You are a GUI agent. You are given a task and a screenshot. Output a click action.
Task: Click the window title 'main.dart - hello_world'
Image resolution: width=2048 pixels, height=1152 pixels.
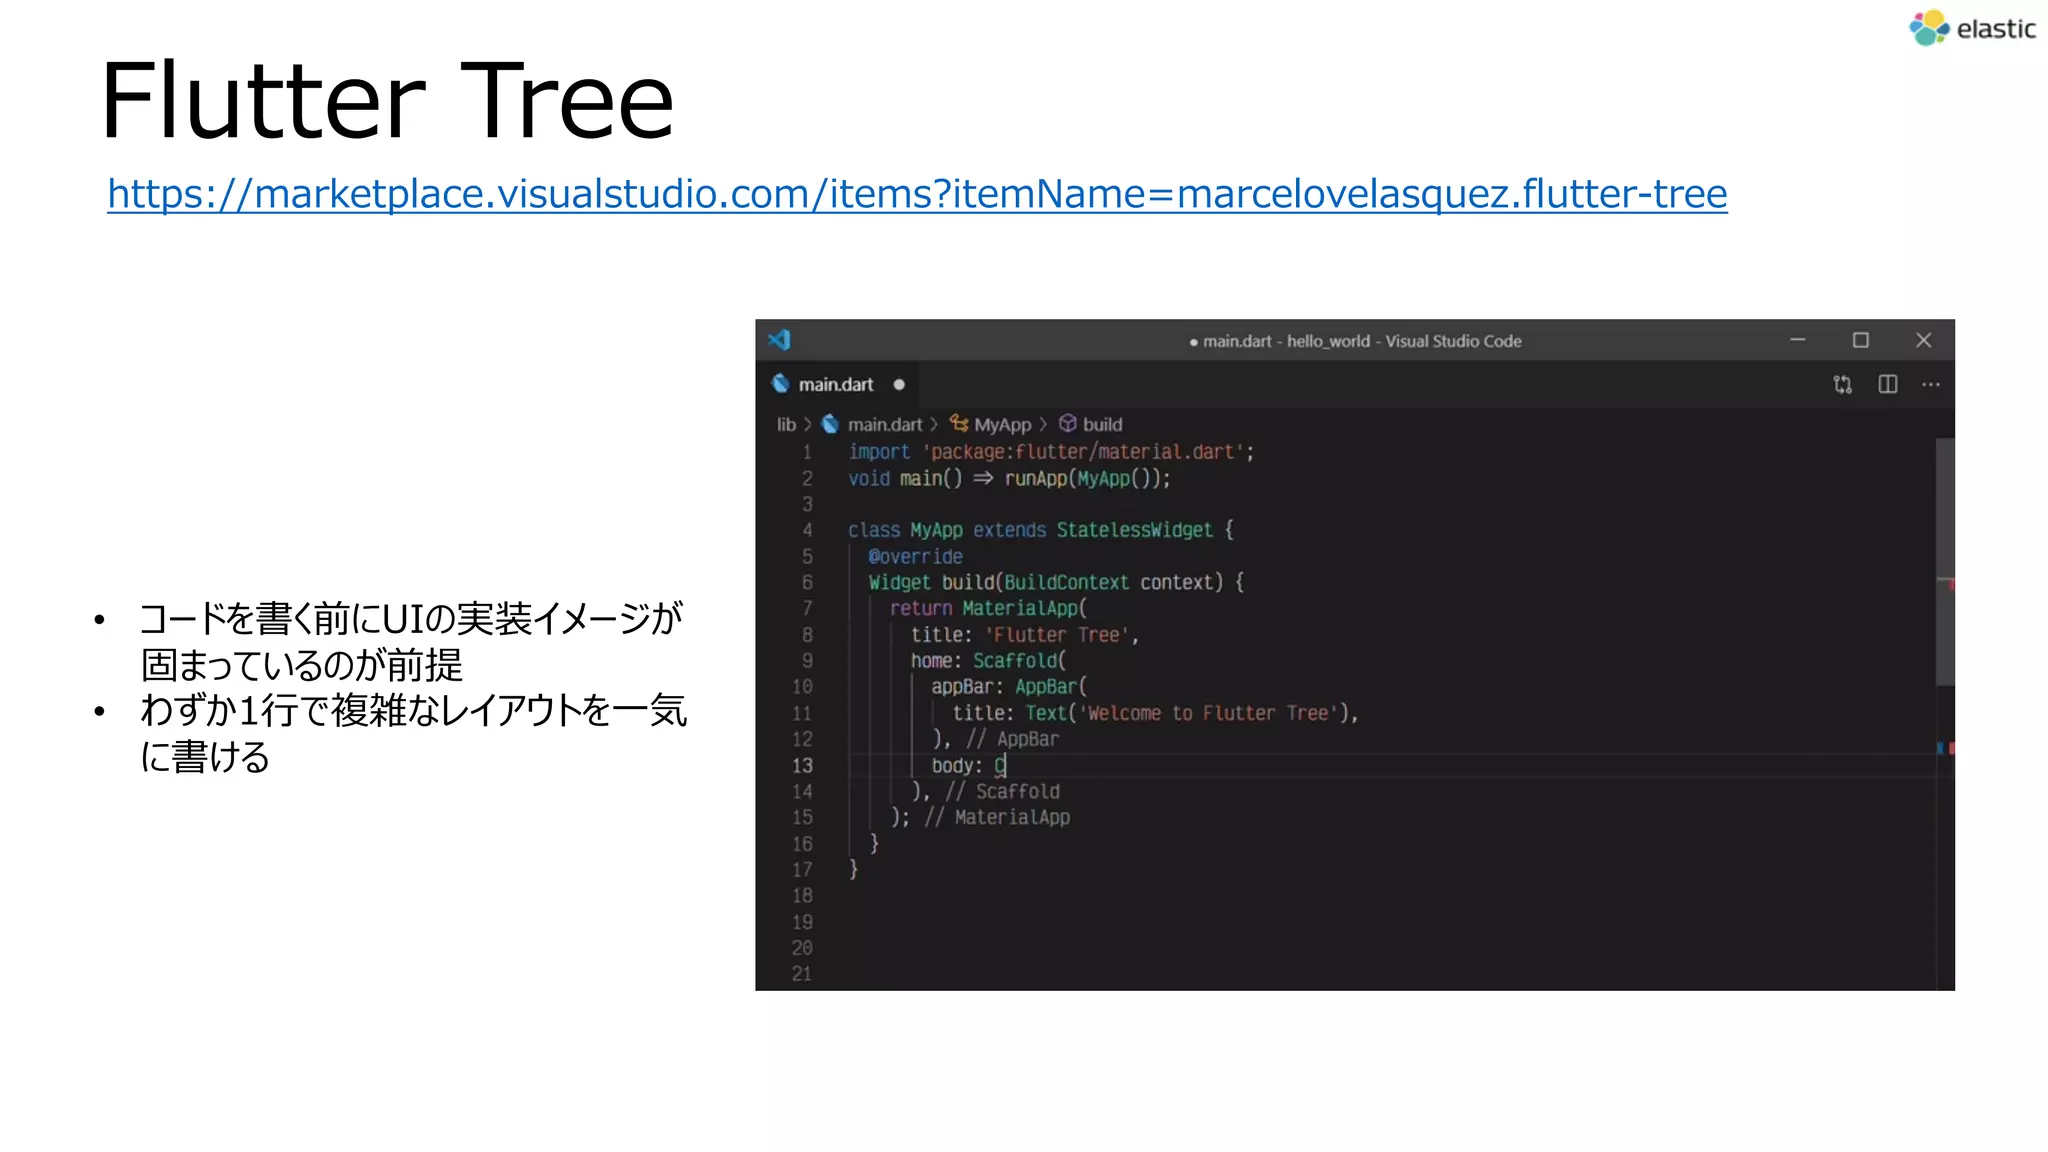tap(1285, 341)
